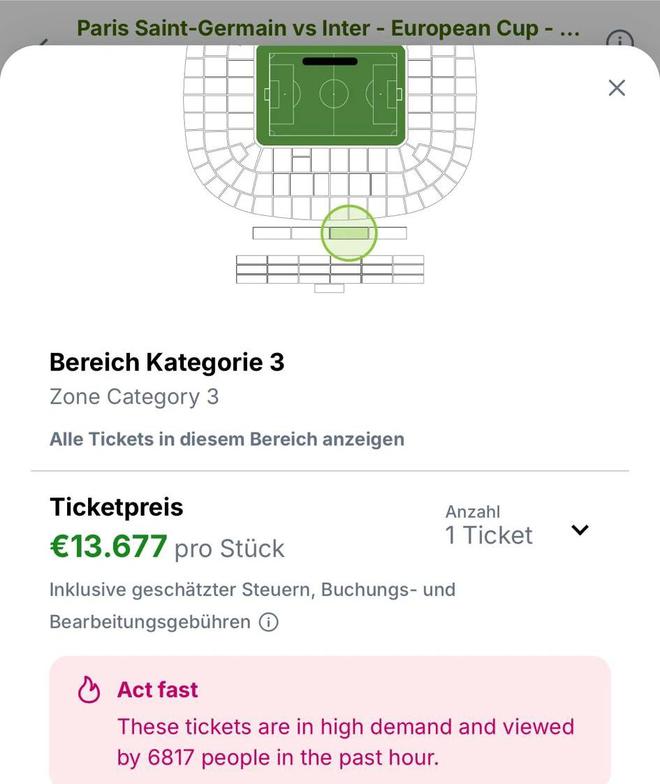660x784 pixels.
Task: Tap the back arrow in header
Action: click(43, 44)
